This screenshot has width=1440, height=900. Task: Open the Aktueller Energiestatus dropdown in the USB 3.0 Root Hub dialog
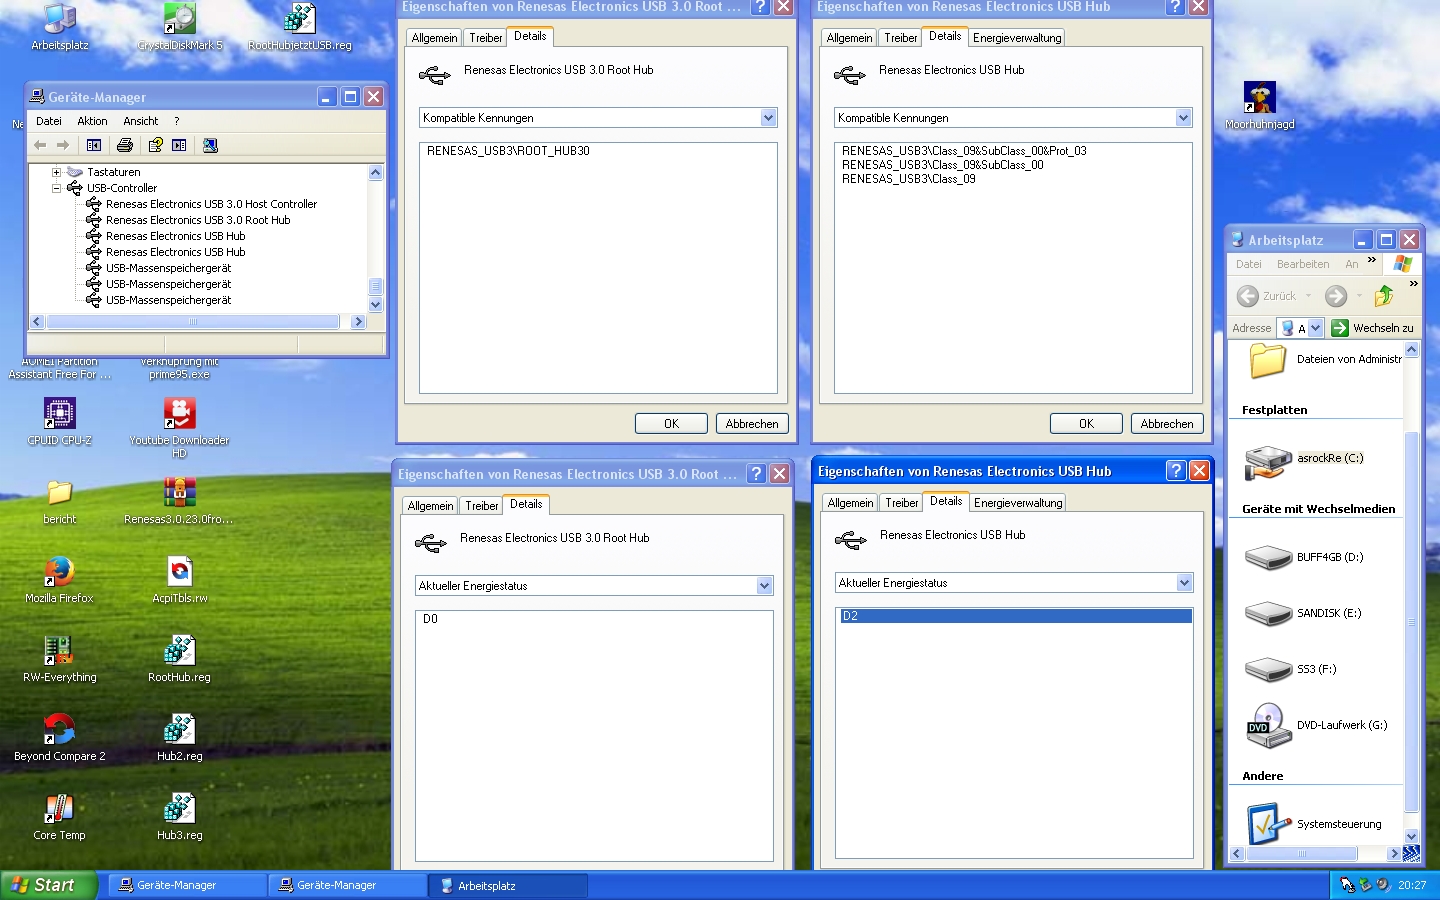[764, 586]
